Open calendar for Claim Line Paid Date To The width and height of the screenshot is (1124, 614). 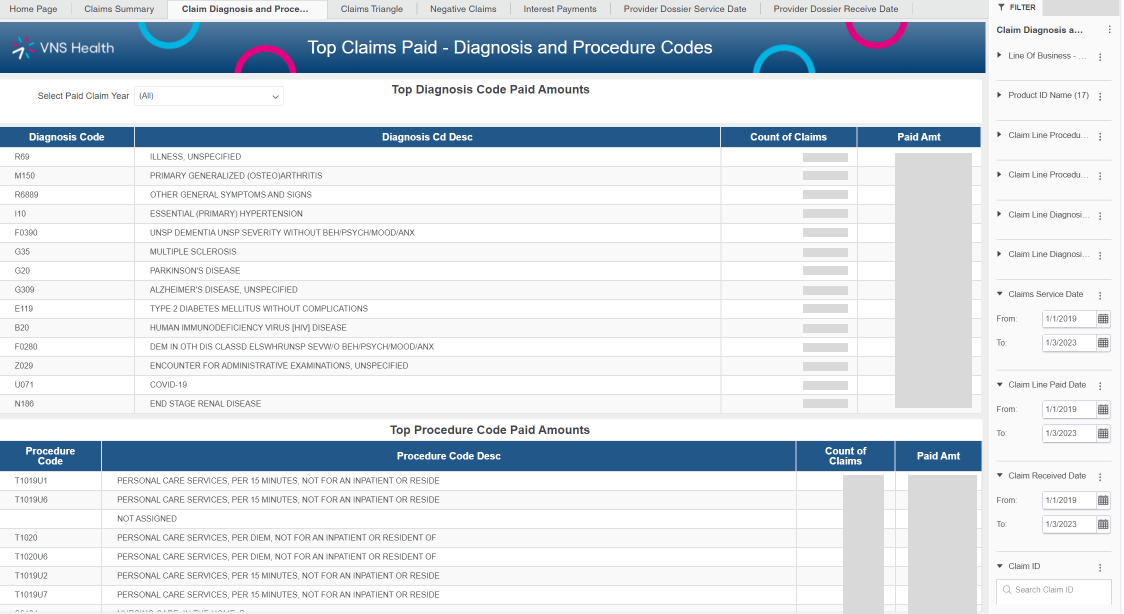[x=1103, y=433]
